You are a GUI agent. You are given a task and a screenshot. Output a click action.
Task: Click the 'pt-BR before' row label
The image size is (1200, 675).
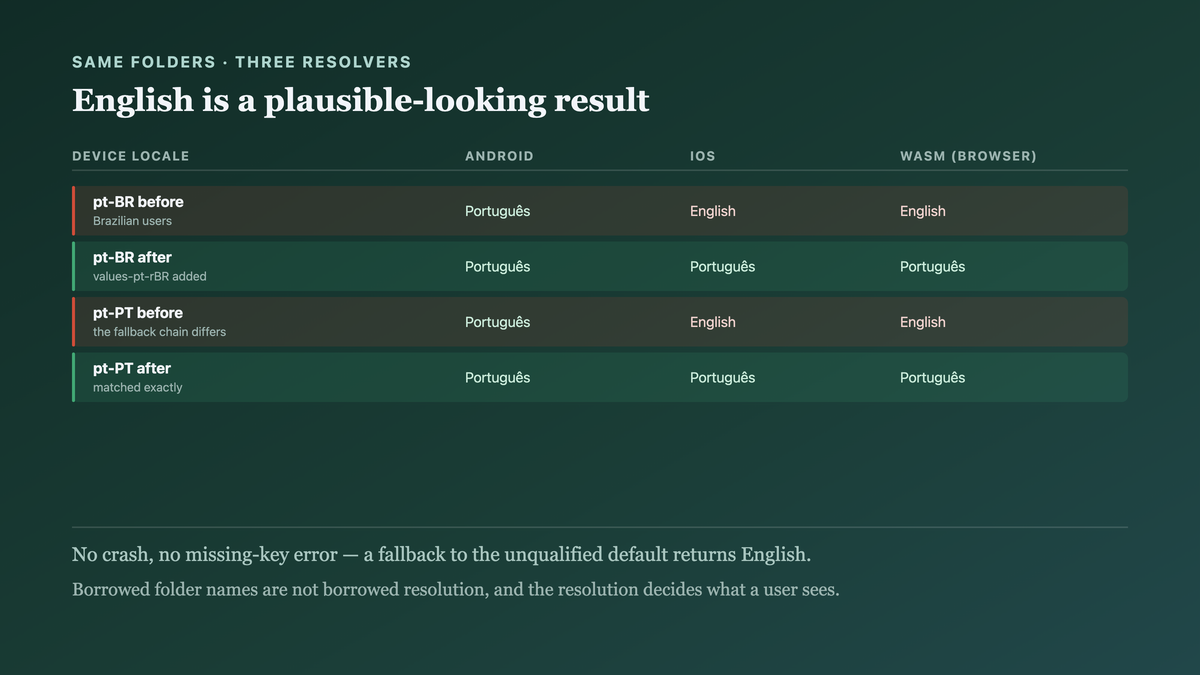[x=138, y=202]
